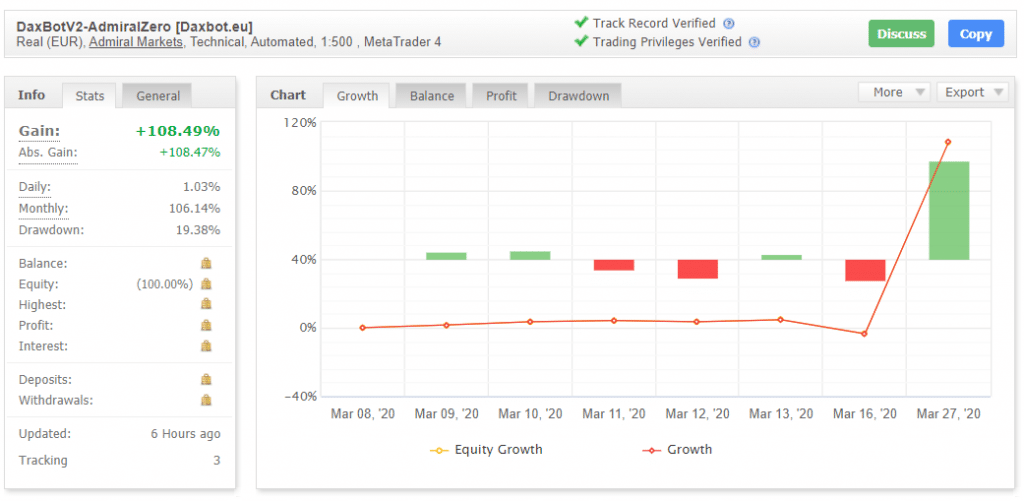
Task: Click the 1.03% daily value
Action: pos(201,187)
